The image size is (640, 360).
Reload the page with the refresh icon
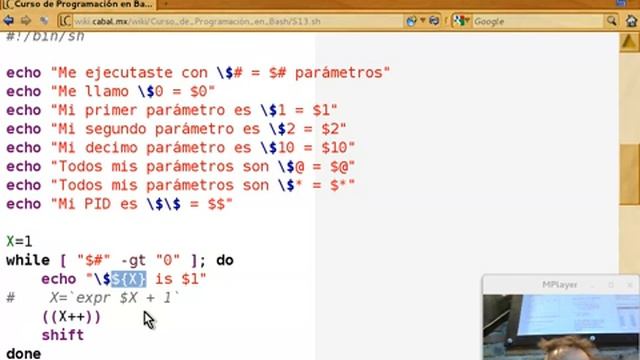(434, 20)
